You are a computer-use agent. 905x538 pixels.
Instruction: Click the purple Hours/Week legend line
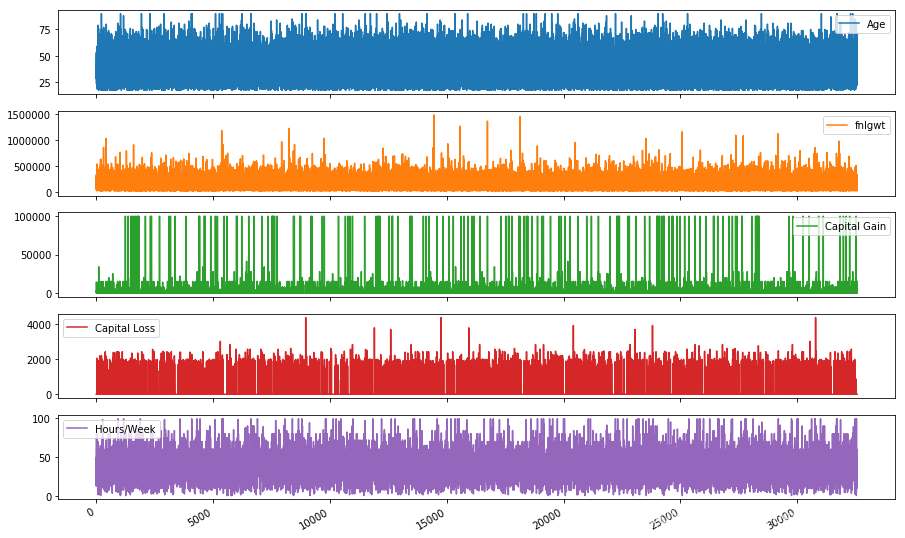pos(77,429)
